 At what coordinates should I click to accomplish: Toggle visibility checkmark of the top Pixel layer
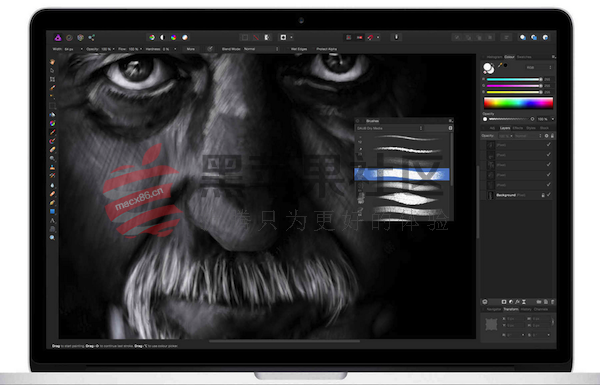click(x=549, y=145)
